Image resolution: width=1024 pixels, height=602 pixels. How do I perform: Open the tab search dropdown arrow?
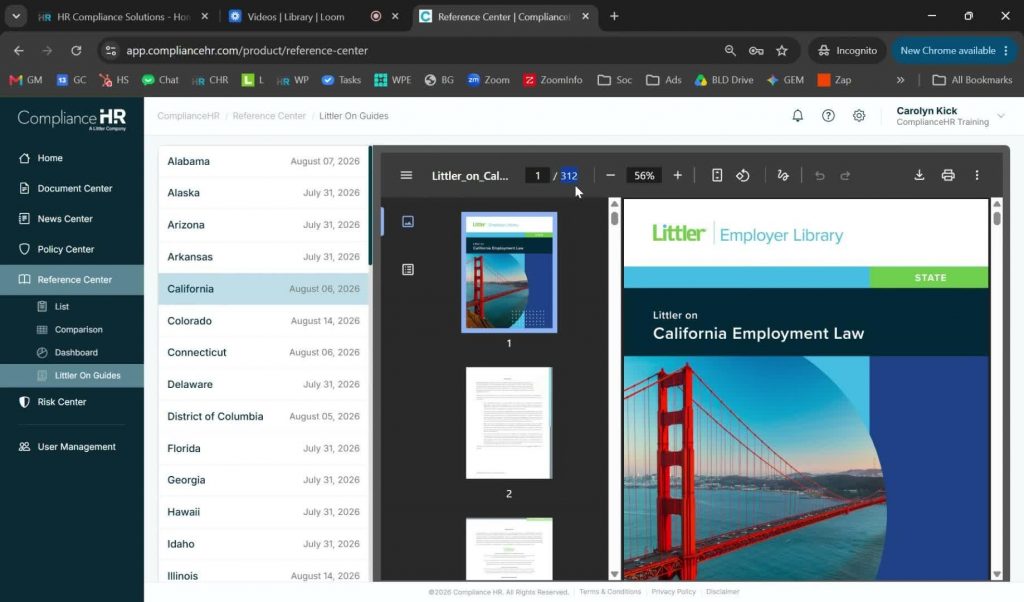16,16
